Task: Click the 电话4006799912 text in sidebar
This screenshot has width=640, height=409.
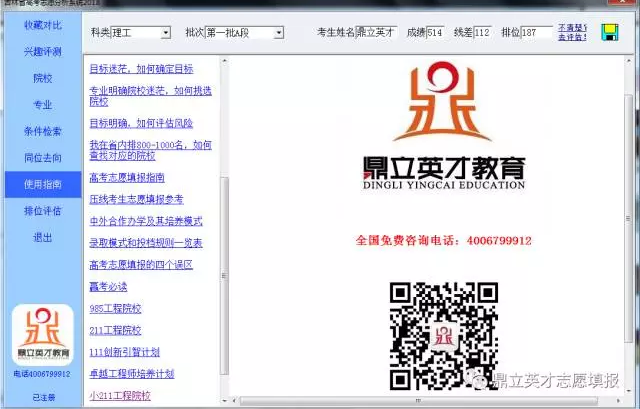Action: coord(42,374)
